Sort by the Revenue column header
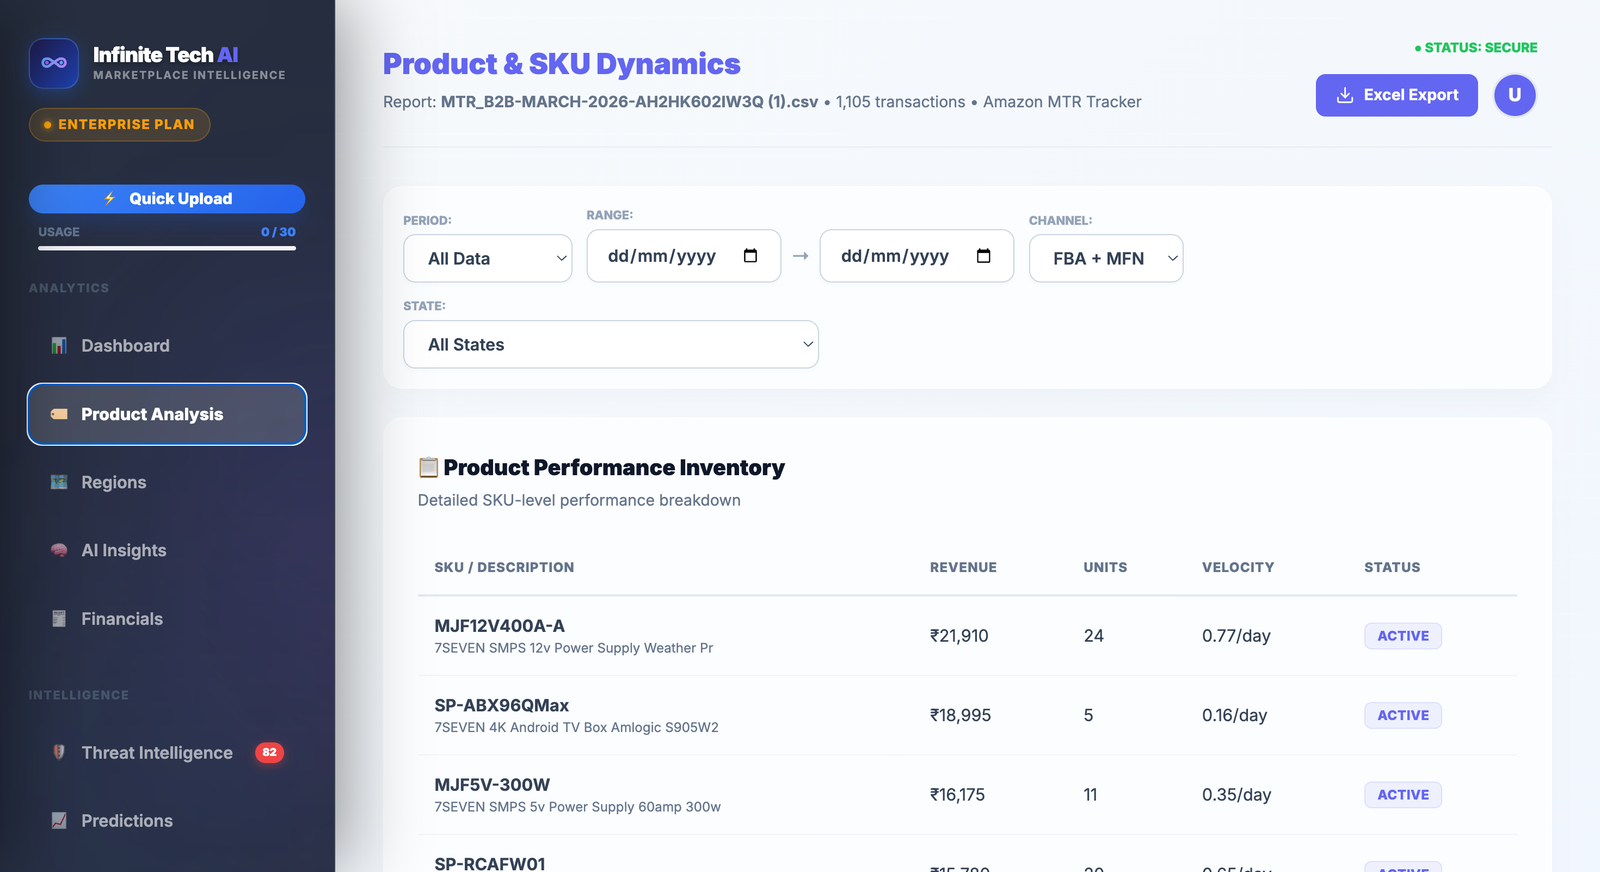The image size is (1600, 872). coord(963,567)
